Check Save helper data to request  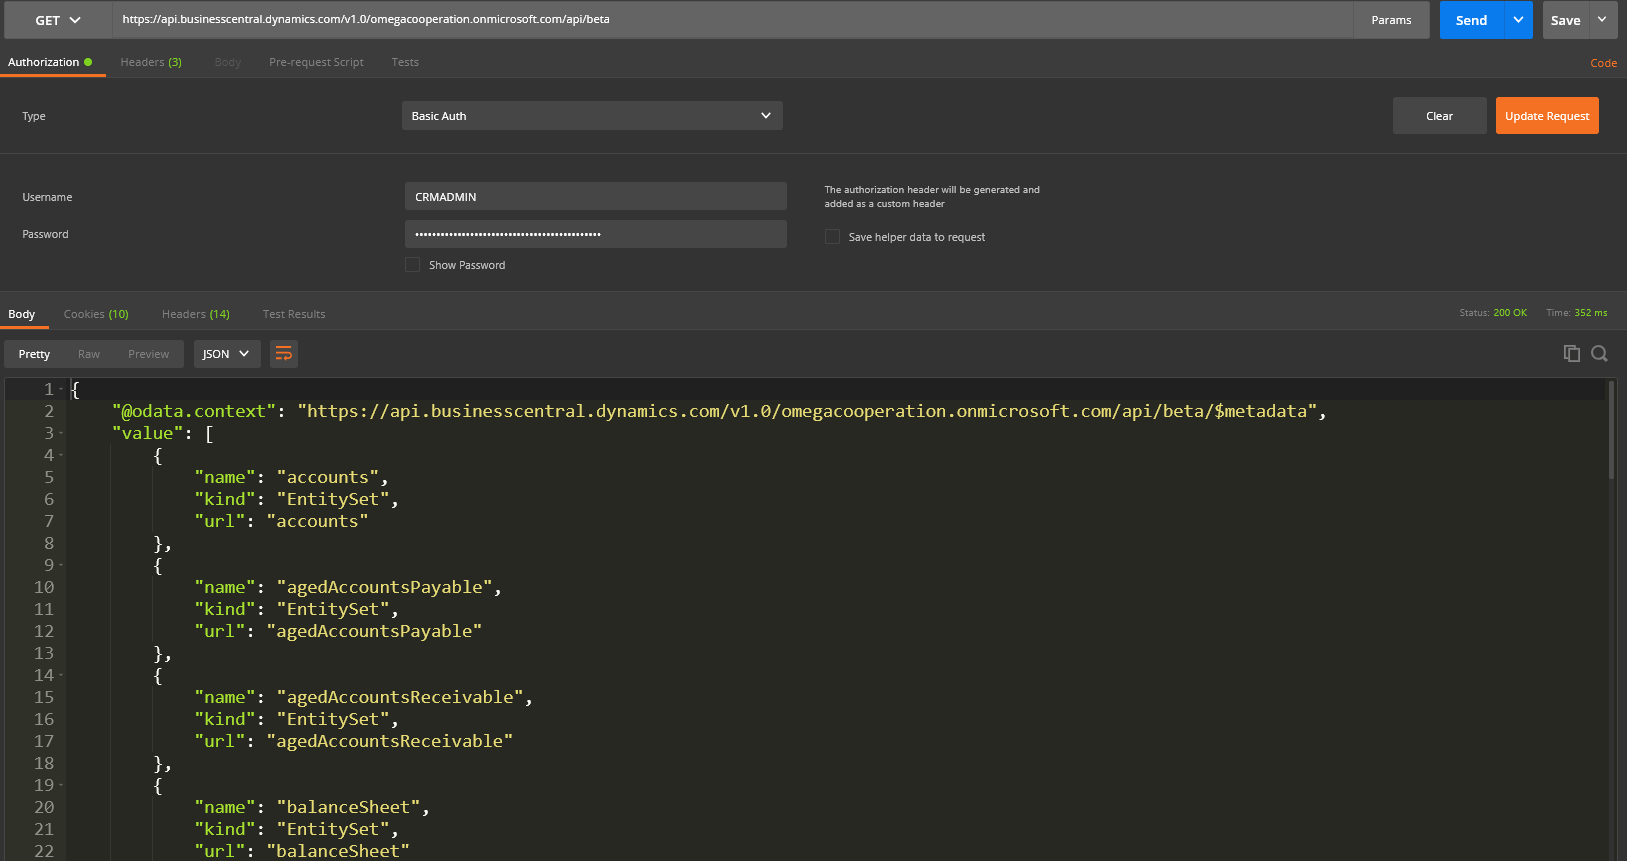click(832, 237)
